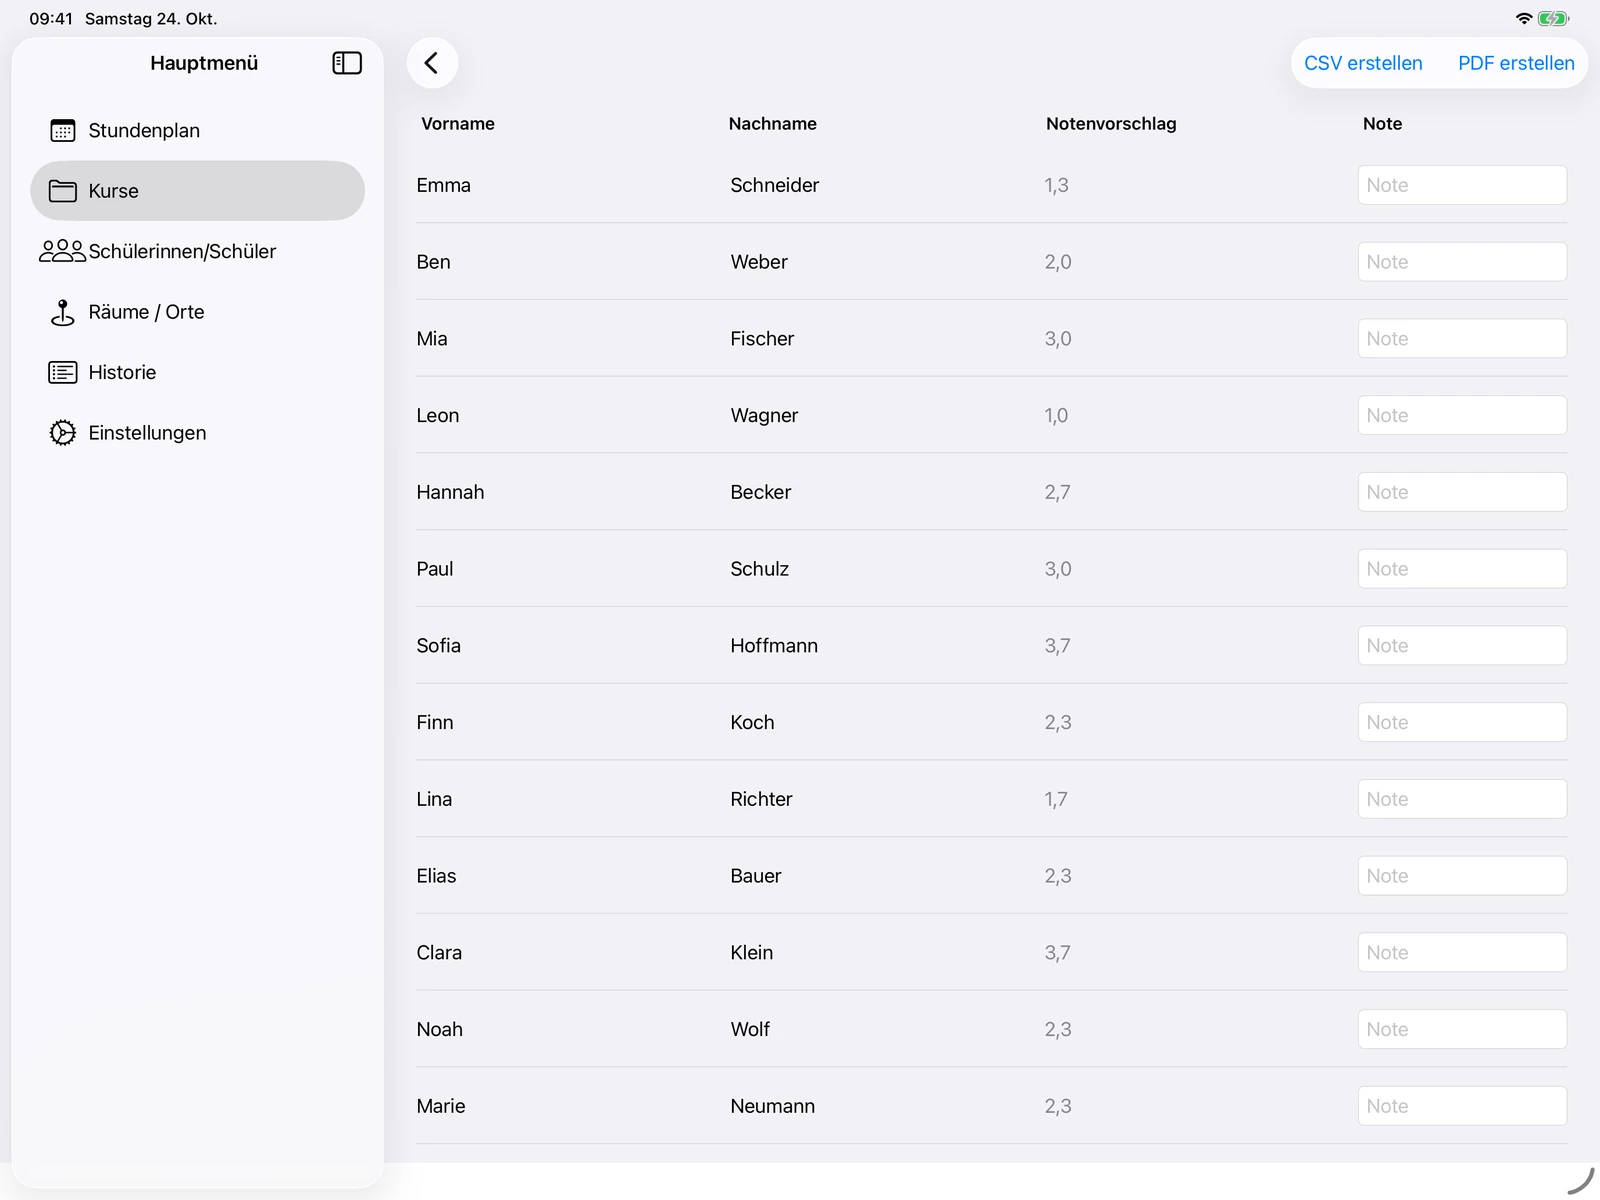Click the Historie list icon
Screen dimensions: 1600x1200
[63, 372]
